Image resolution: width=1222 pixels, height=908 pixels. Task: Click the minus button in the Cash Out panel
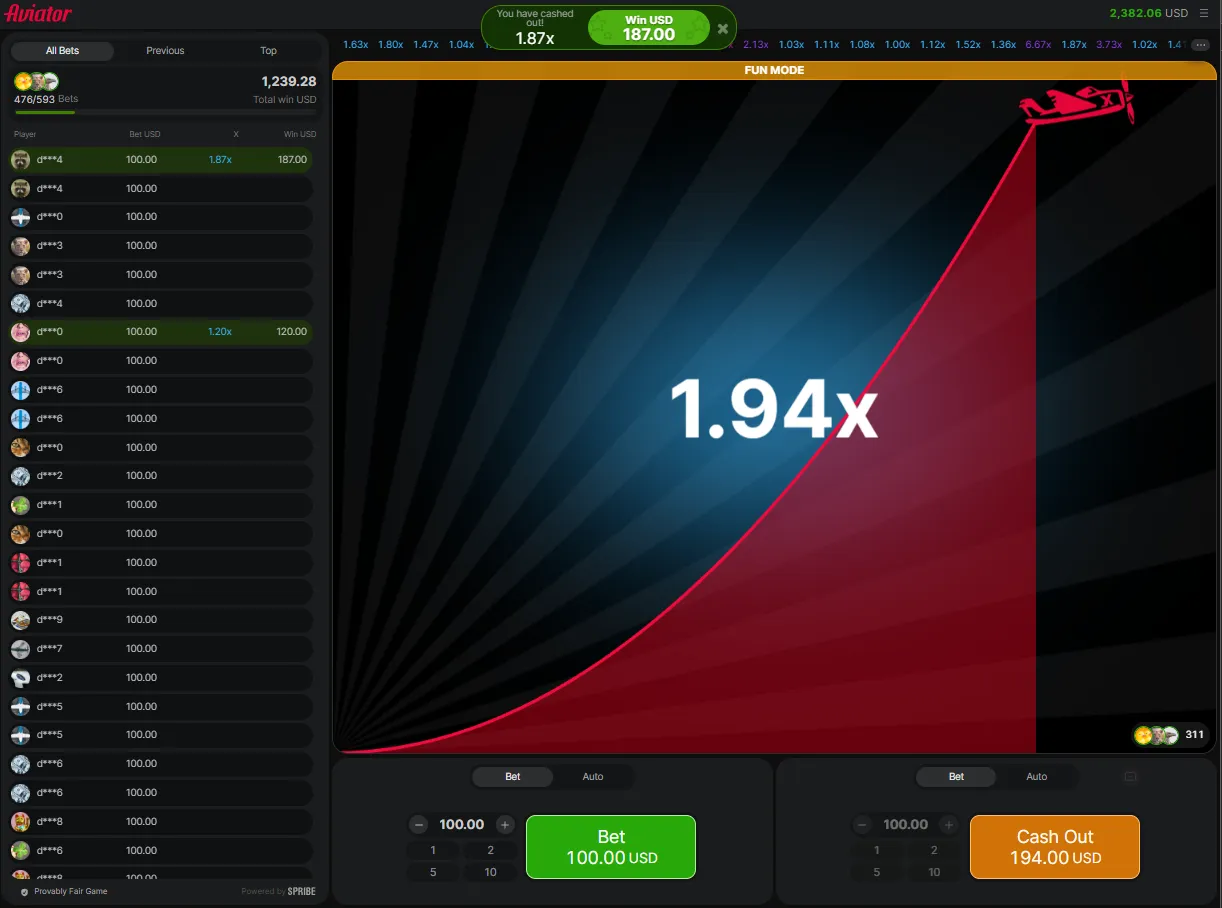863,825
